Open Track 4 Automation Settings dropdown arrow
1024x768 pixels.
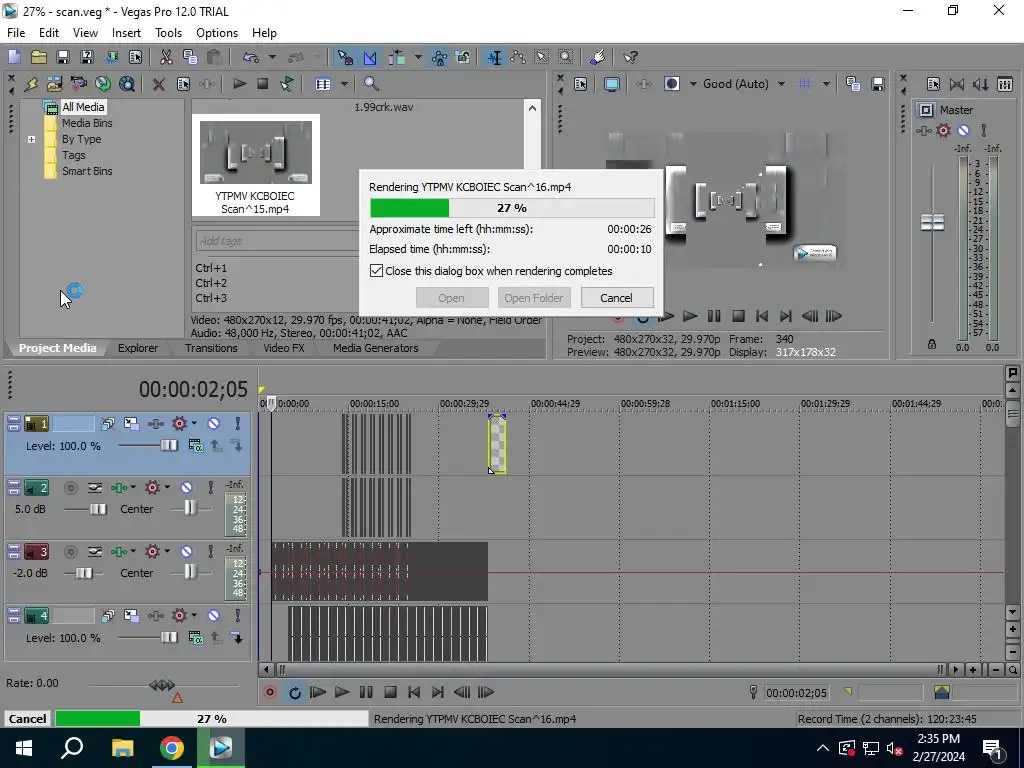[x=194, y=615]
